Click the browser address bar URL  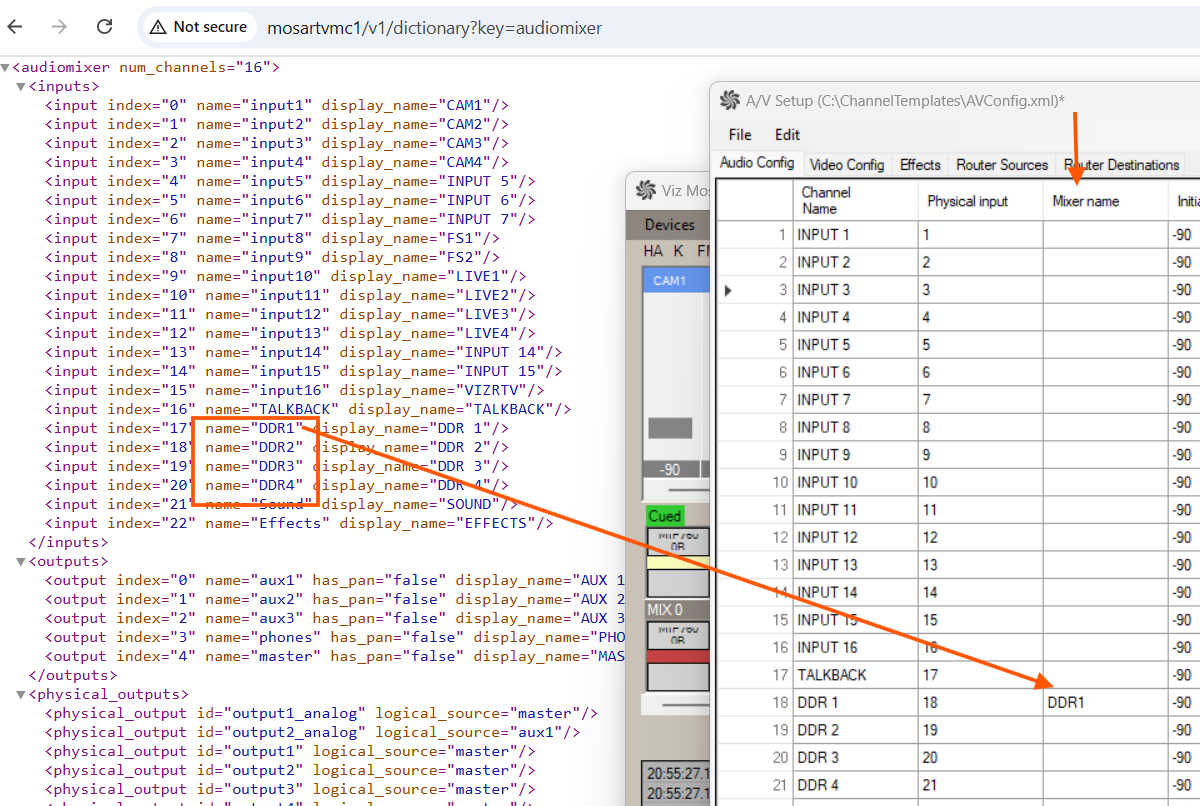point(435,28)
